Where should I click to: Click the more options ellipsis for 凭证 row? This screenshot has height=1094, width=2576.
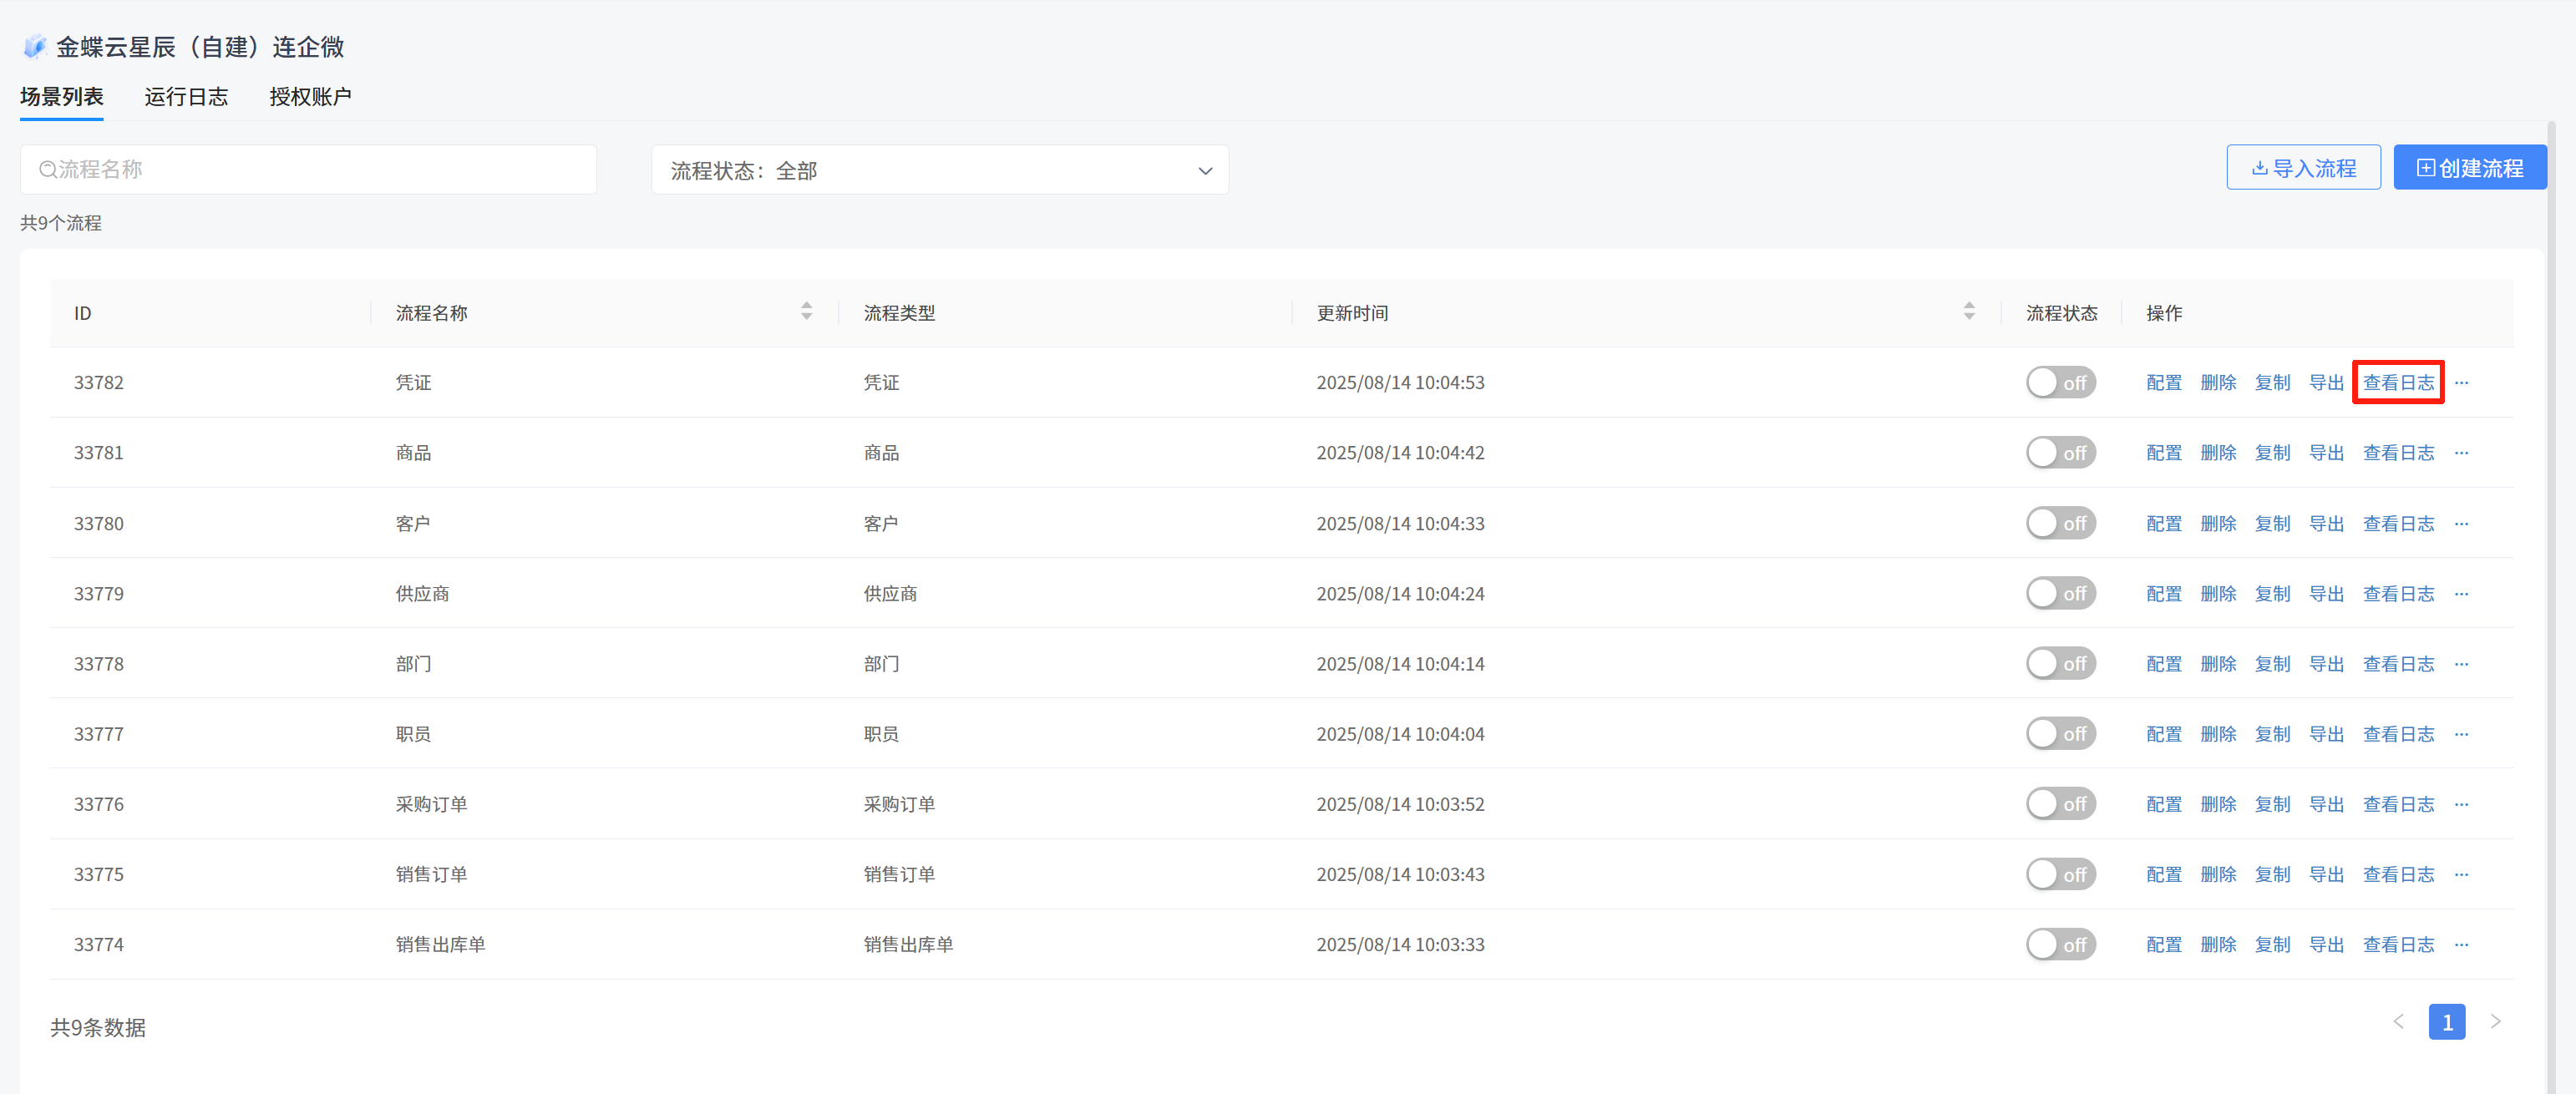[x=2461, y=383]
